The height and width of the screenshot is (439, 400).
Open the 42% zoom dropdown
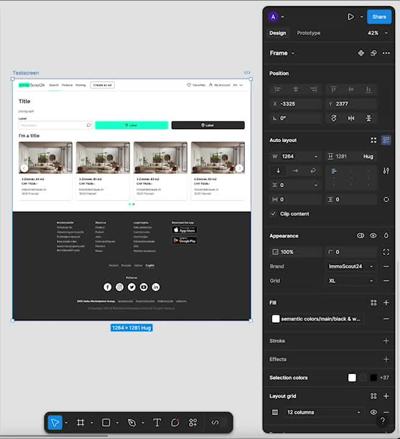pyautogui.click(x=378, y=33)
